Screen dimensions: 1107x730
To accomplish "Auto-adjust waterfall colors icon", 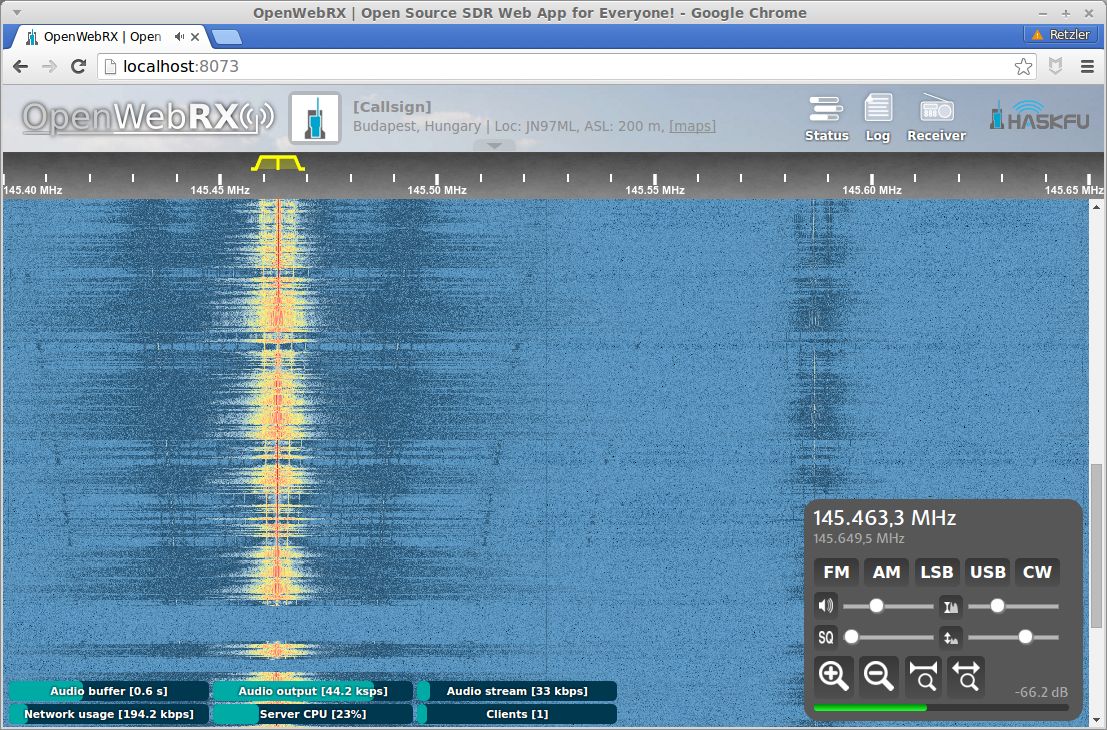I will (x=951, y=637).
